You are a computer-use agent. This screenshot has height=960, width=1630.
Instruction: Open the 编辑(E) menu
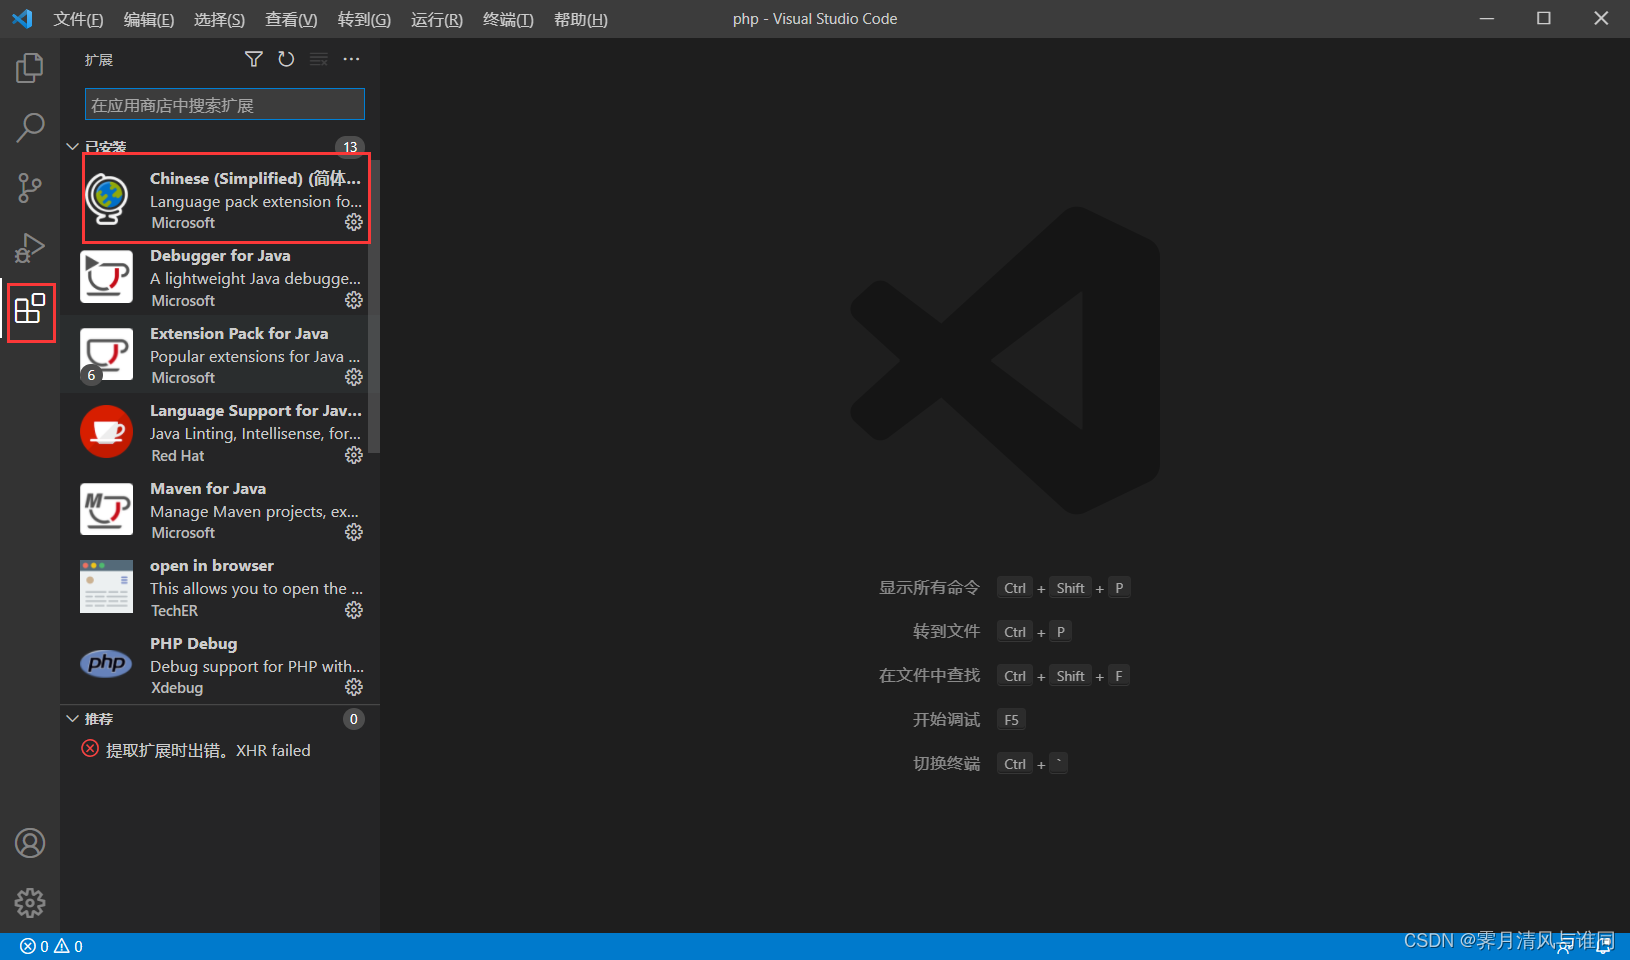click(149, 20)
